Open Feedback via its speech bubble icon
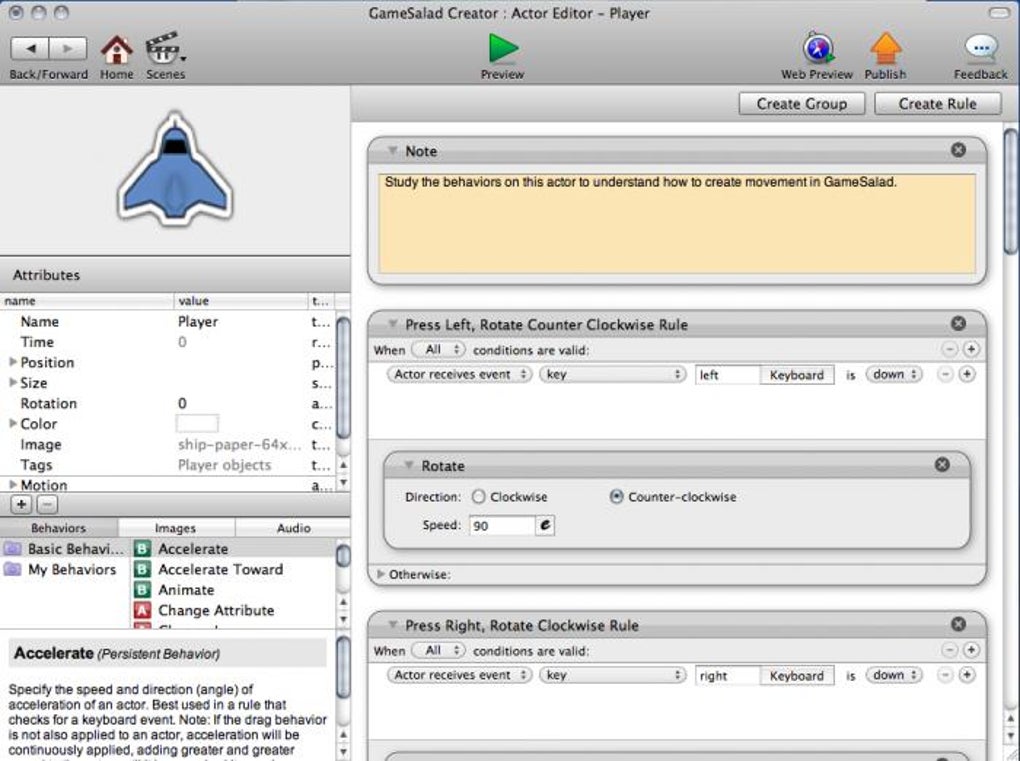 coord(978,47)
